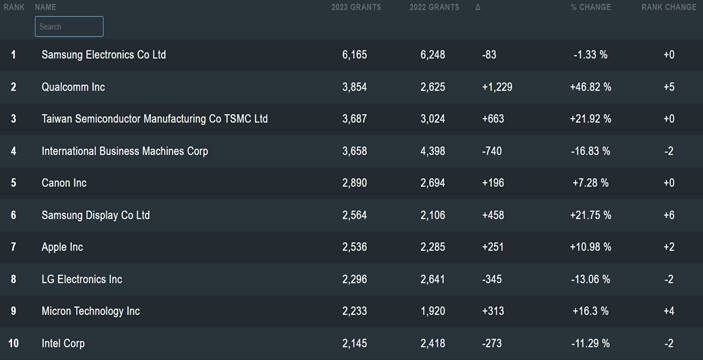
Task: Click Samsung Electronics 2023 grants value 6,165
Action: 354,55
